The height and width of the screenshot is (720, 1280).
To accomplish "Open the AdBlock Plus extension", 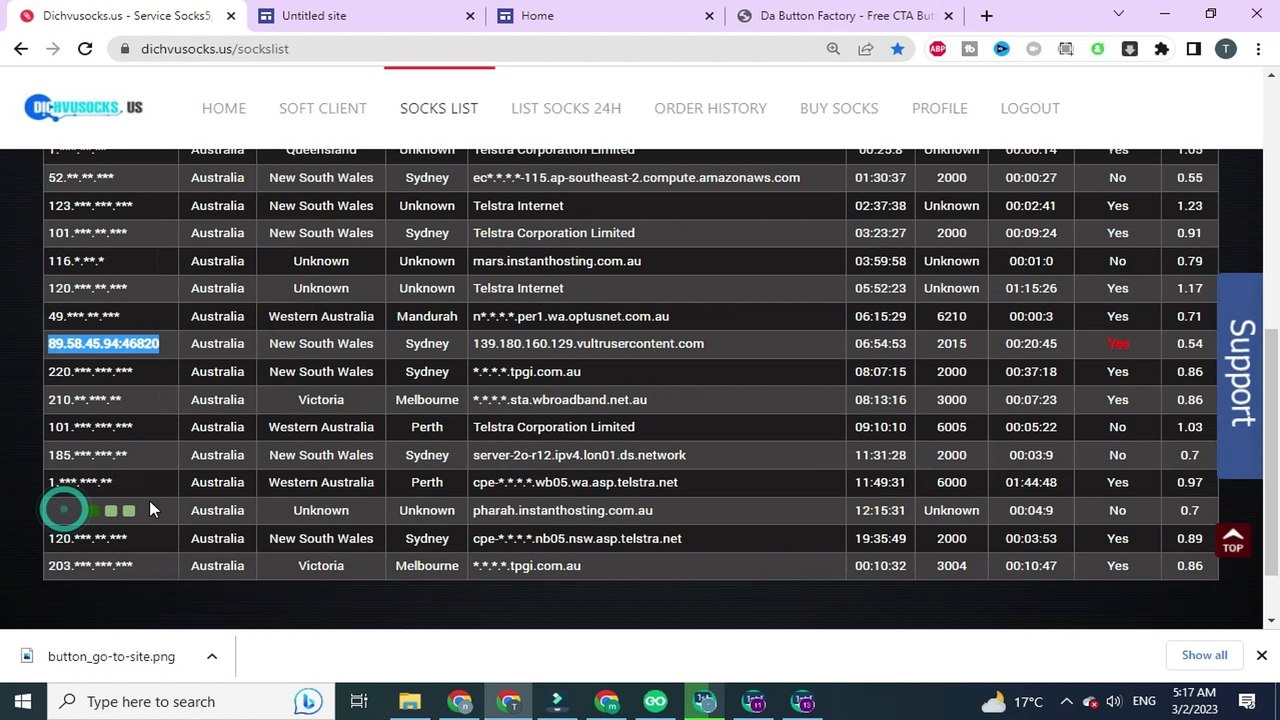I will click(937, 49).
